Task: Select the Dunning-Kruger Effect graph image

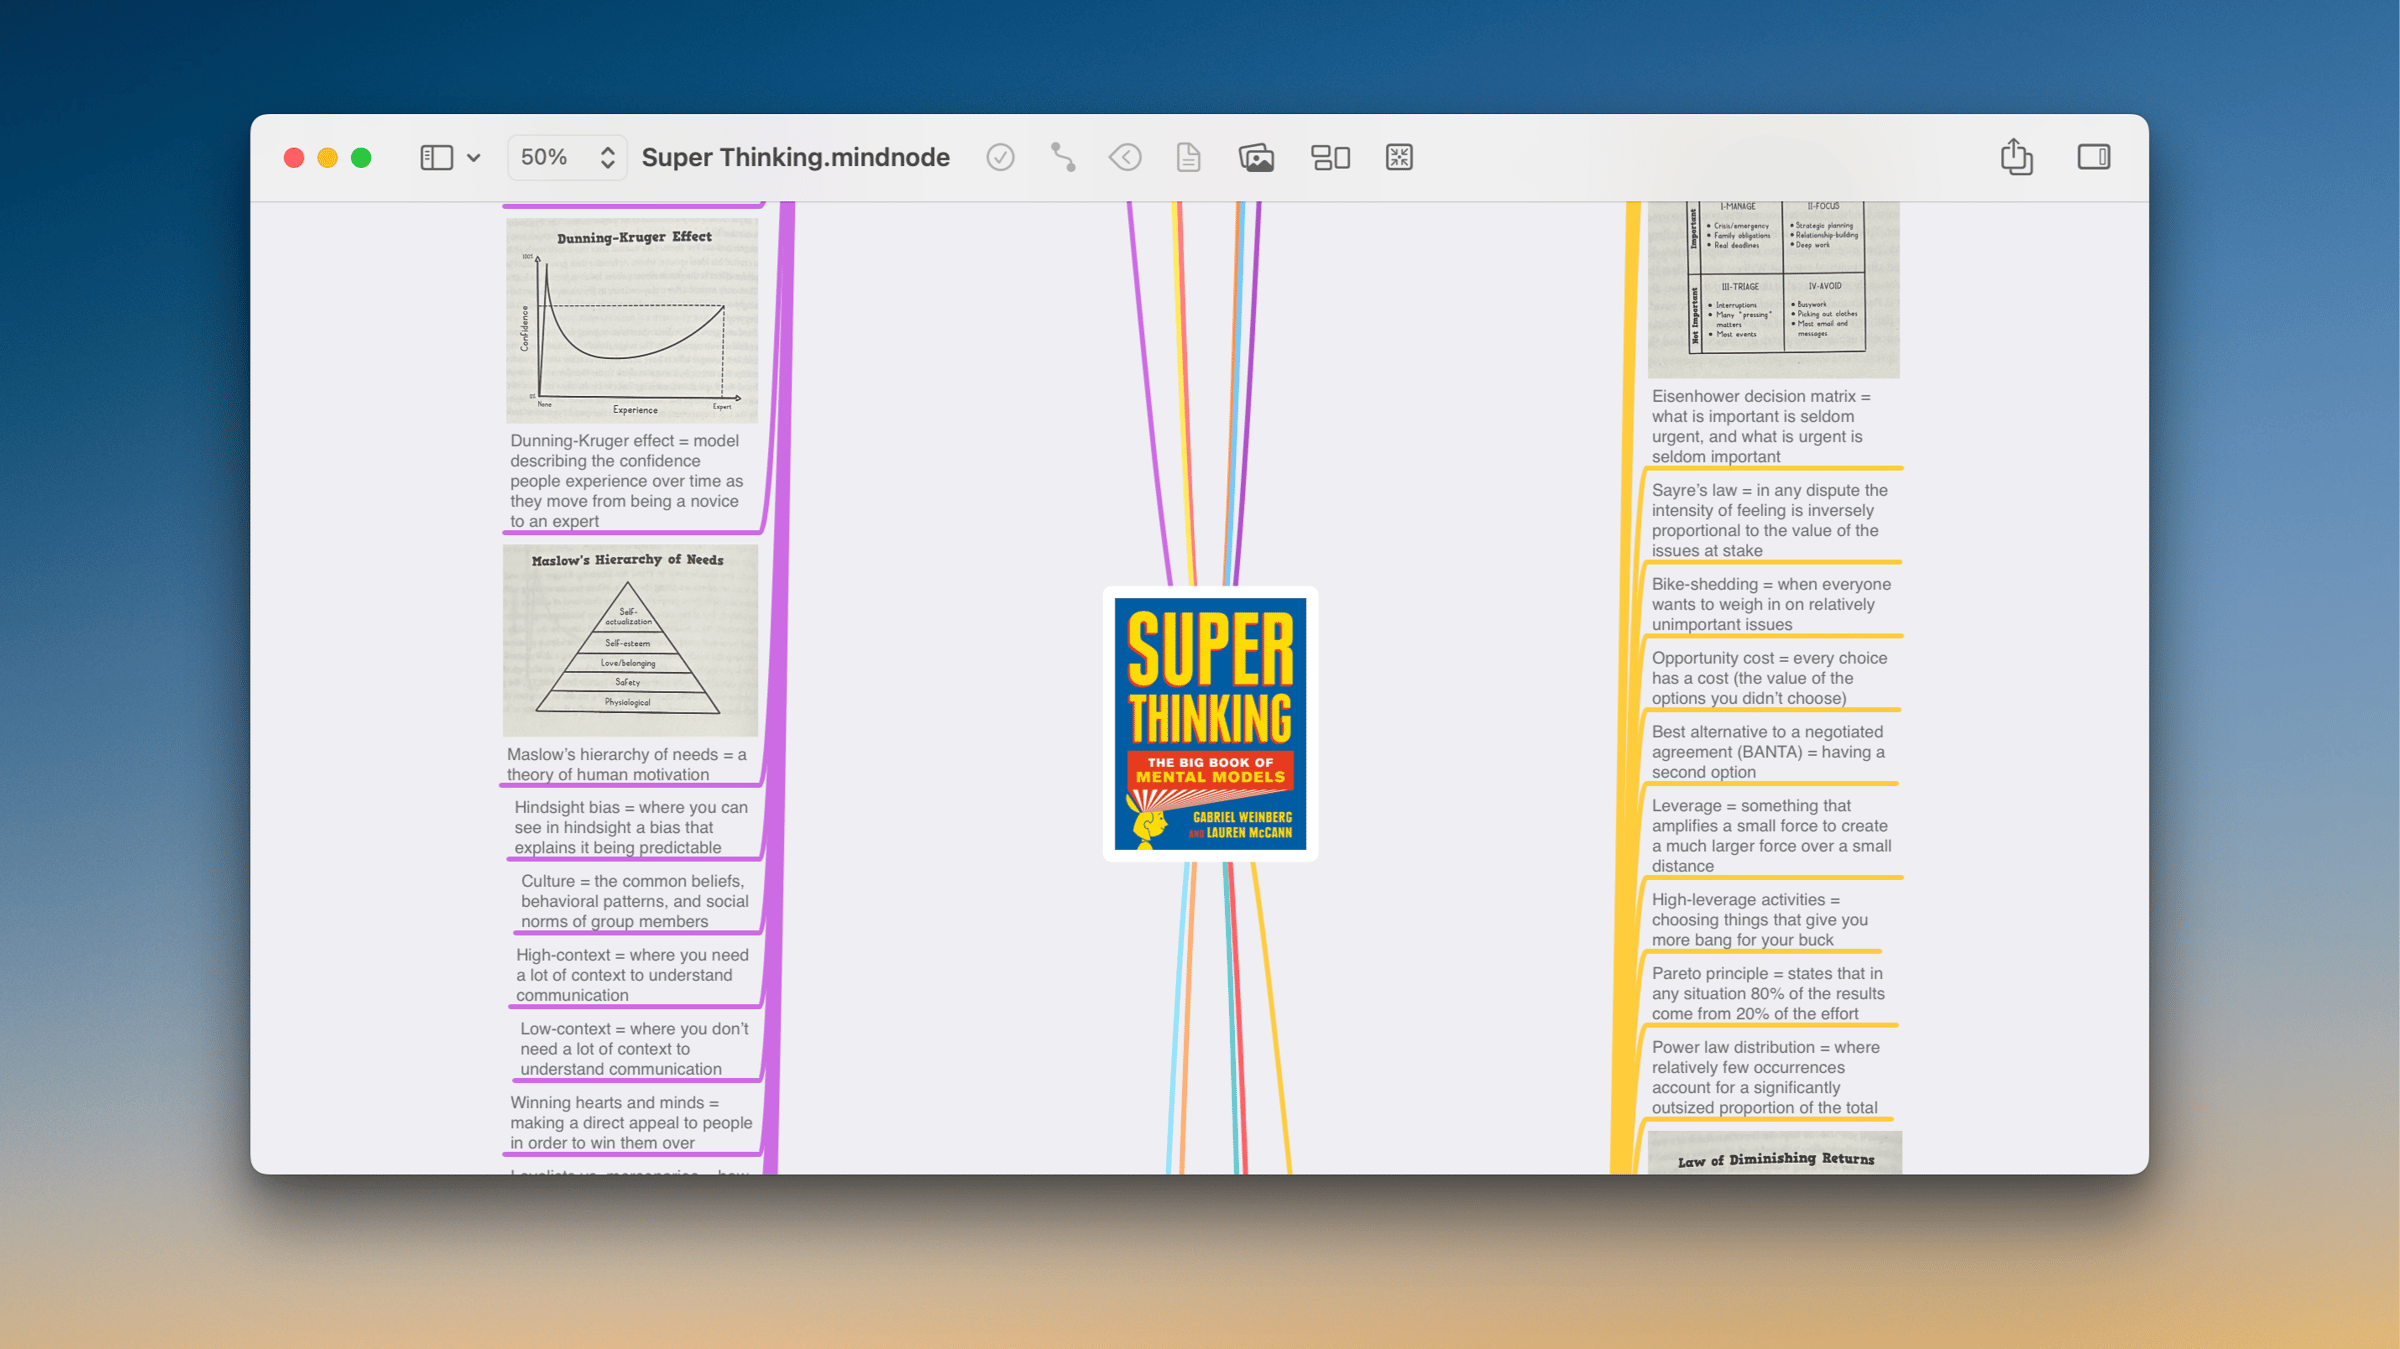Action: 632,320
